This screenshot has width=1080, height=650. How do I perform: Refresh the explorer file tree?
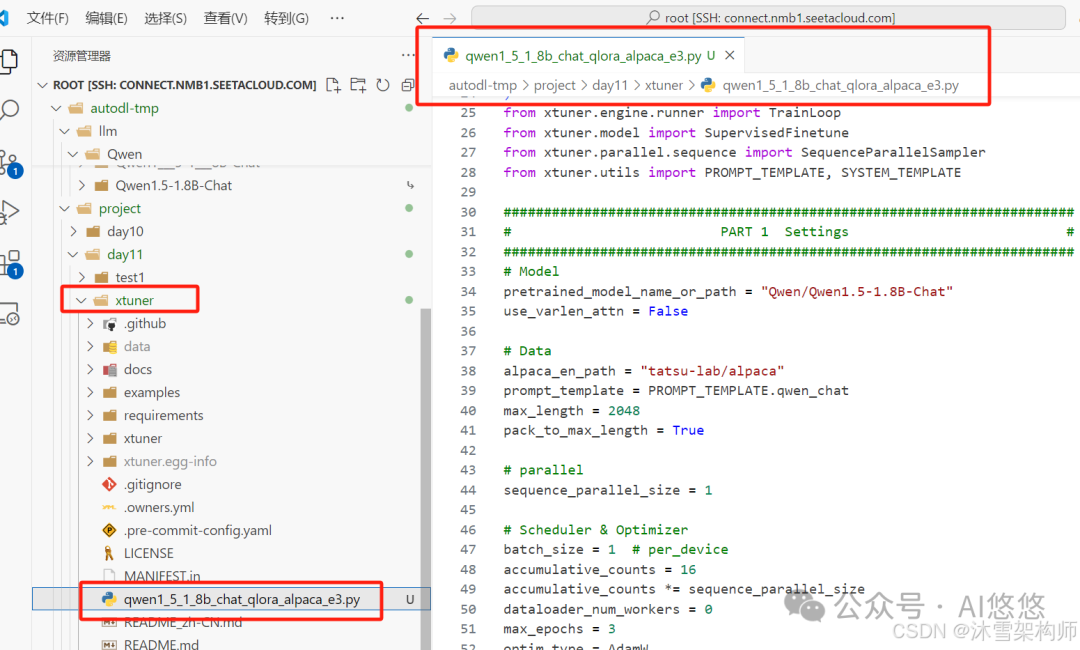point(382,85)
